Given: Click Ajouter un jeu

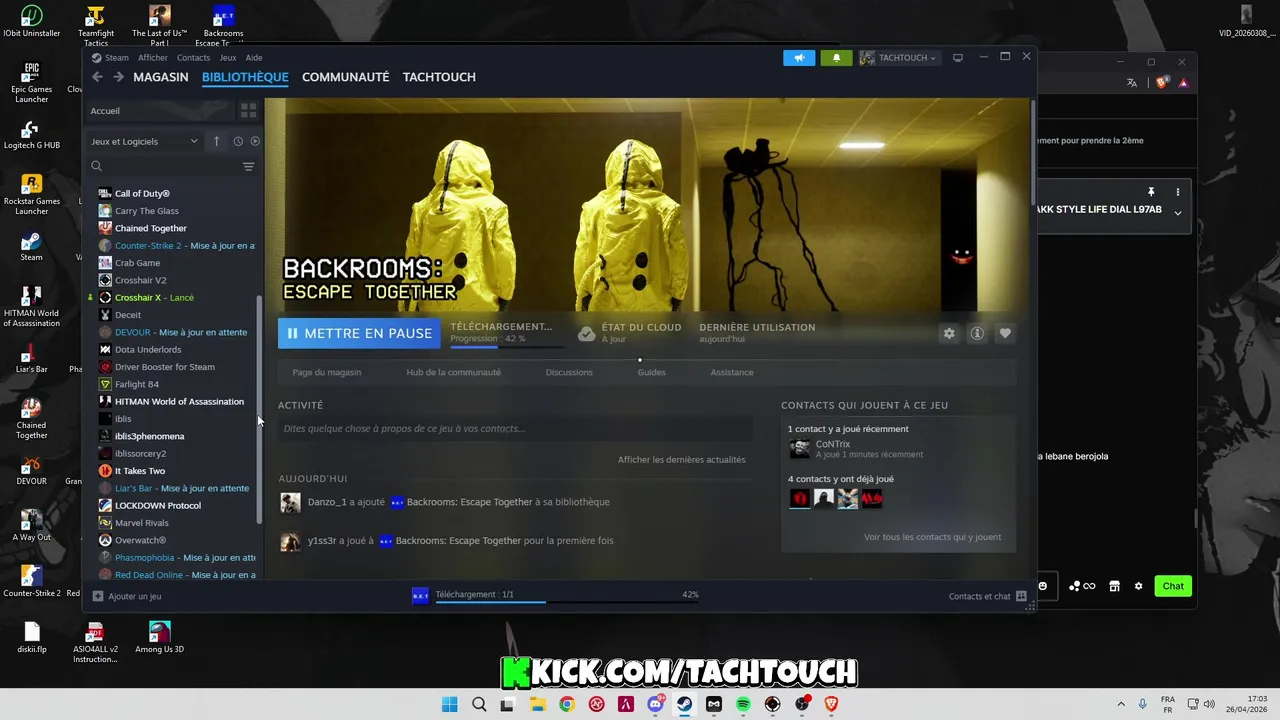Looking at the screenshot, I should 127,597.
